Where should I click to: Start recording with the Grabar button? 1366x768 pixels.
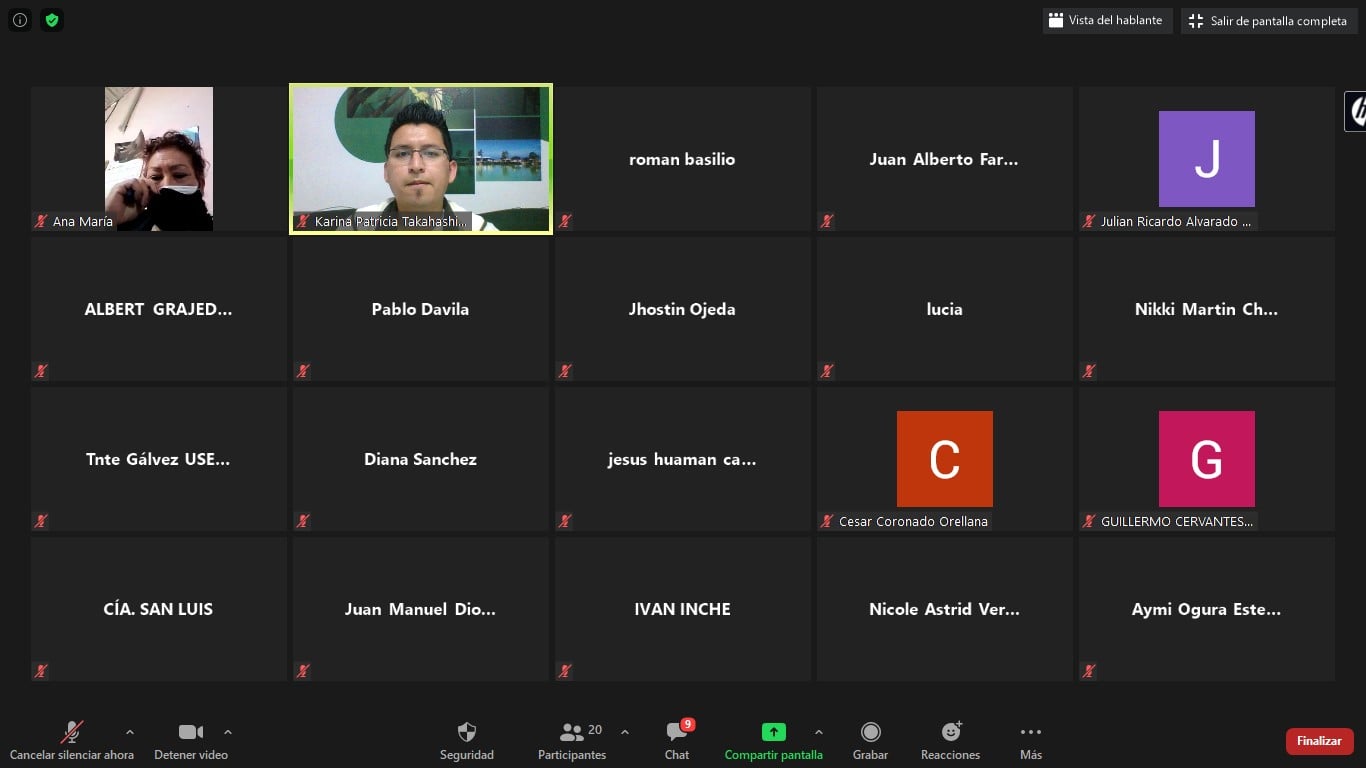[x=870, y=741]
